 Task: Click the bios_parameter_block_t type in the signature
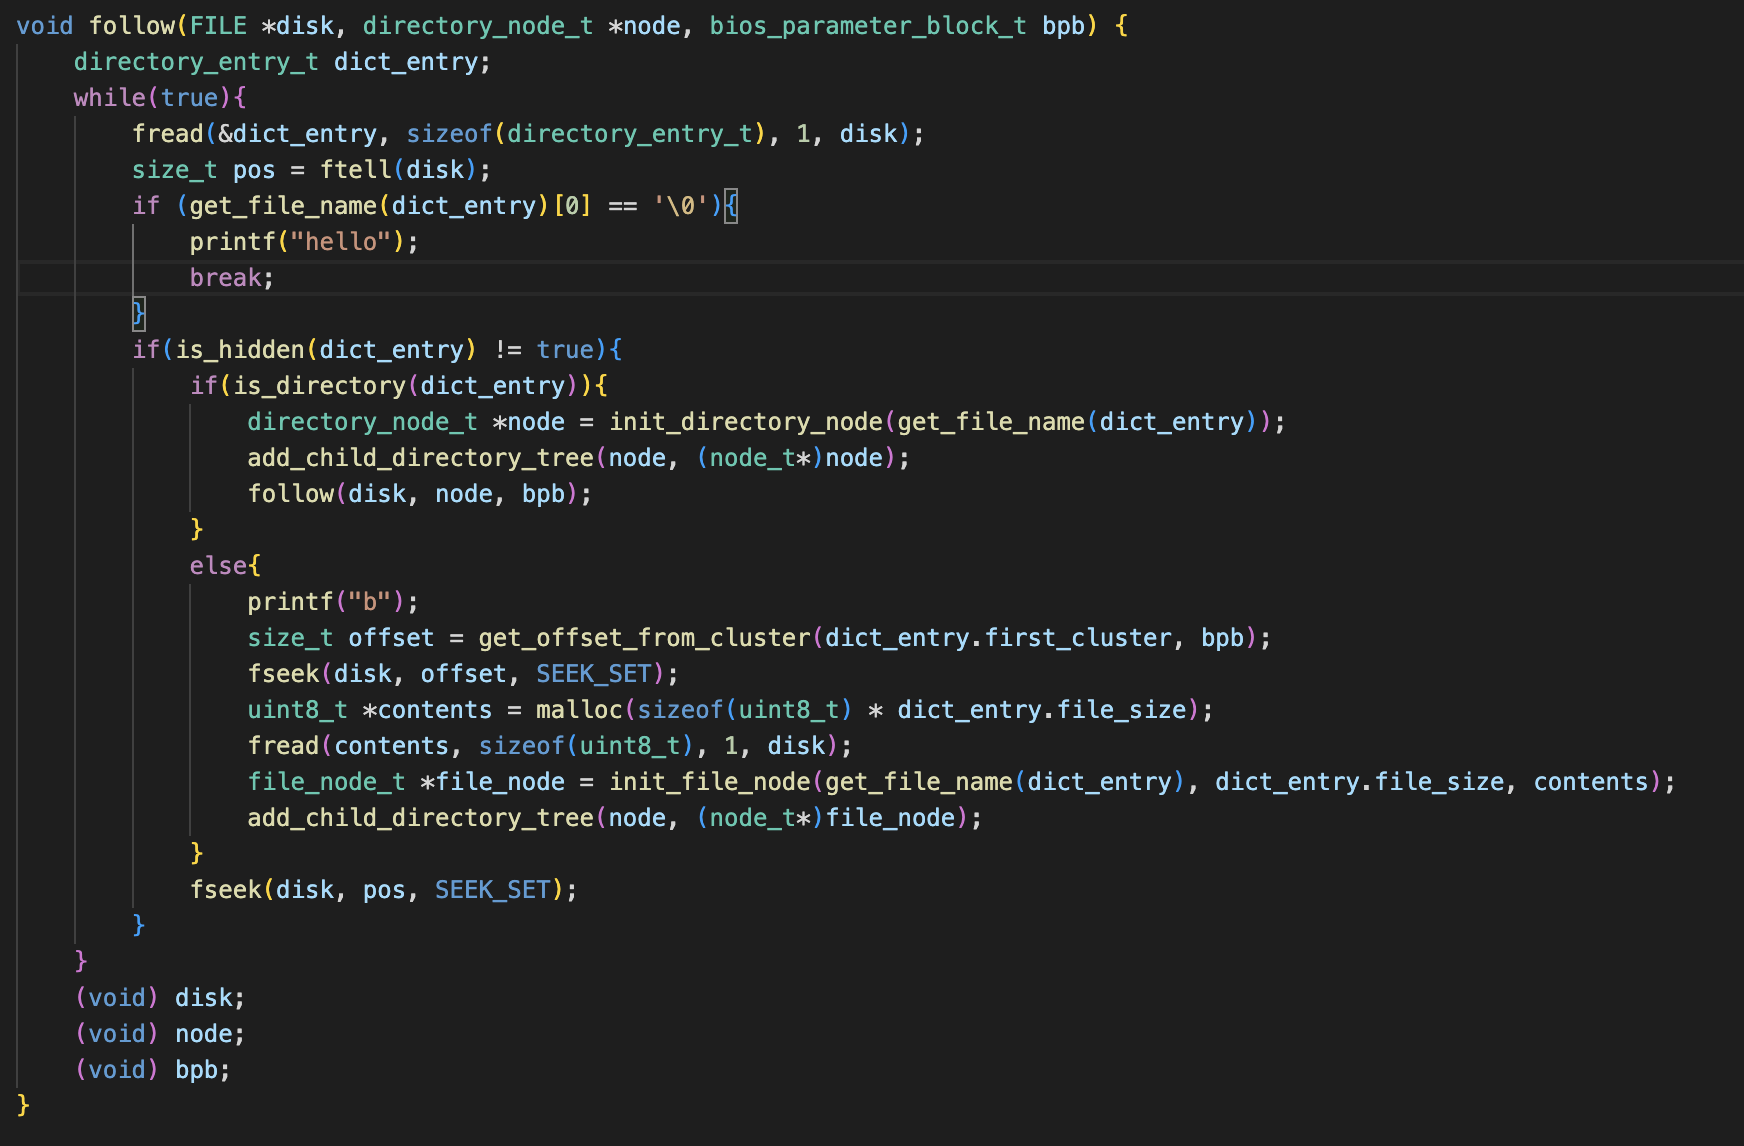(867, 26)
